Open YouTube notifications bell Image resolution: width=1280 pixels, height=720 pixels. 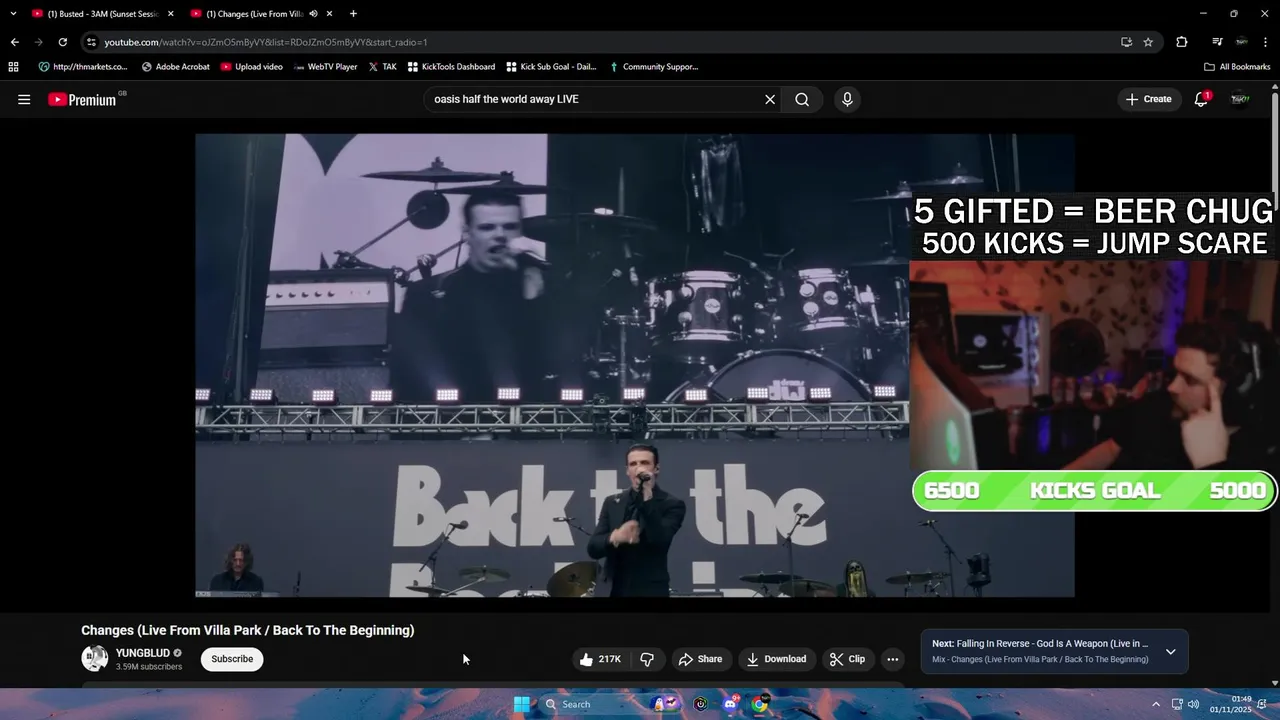(1202, 99)
